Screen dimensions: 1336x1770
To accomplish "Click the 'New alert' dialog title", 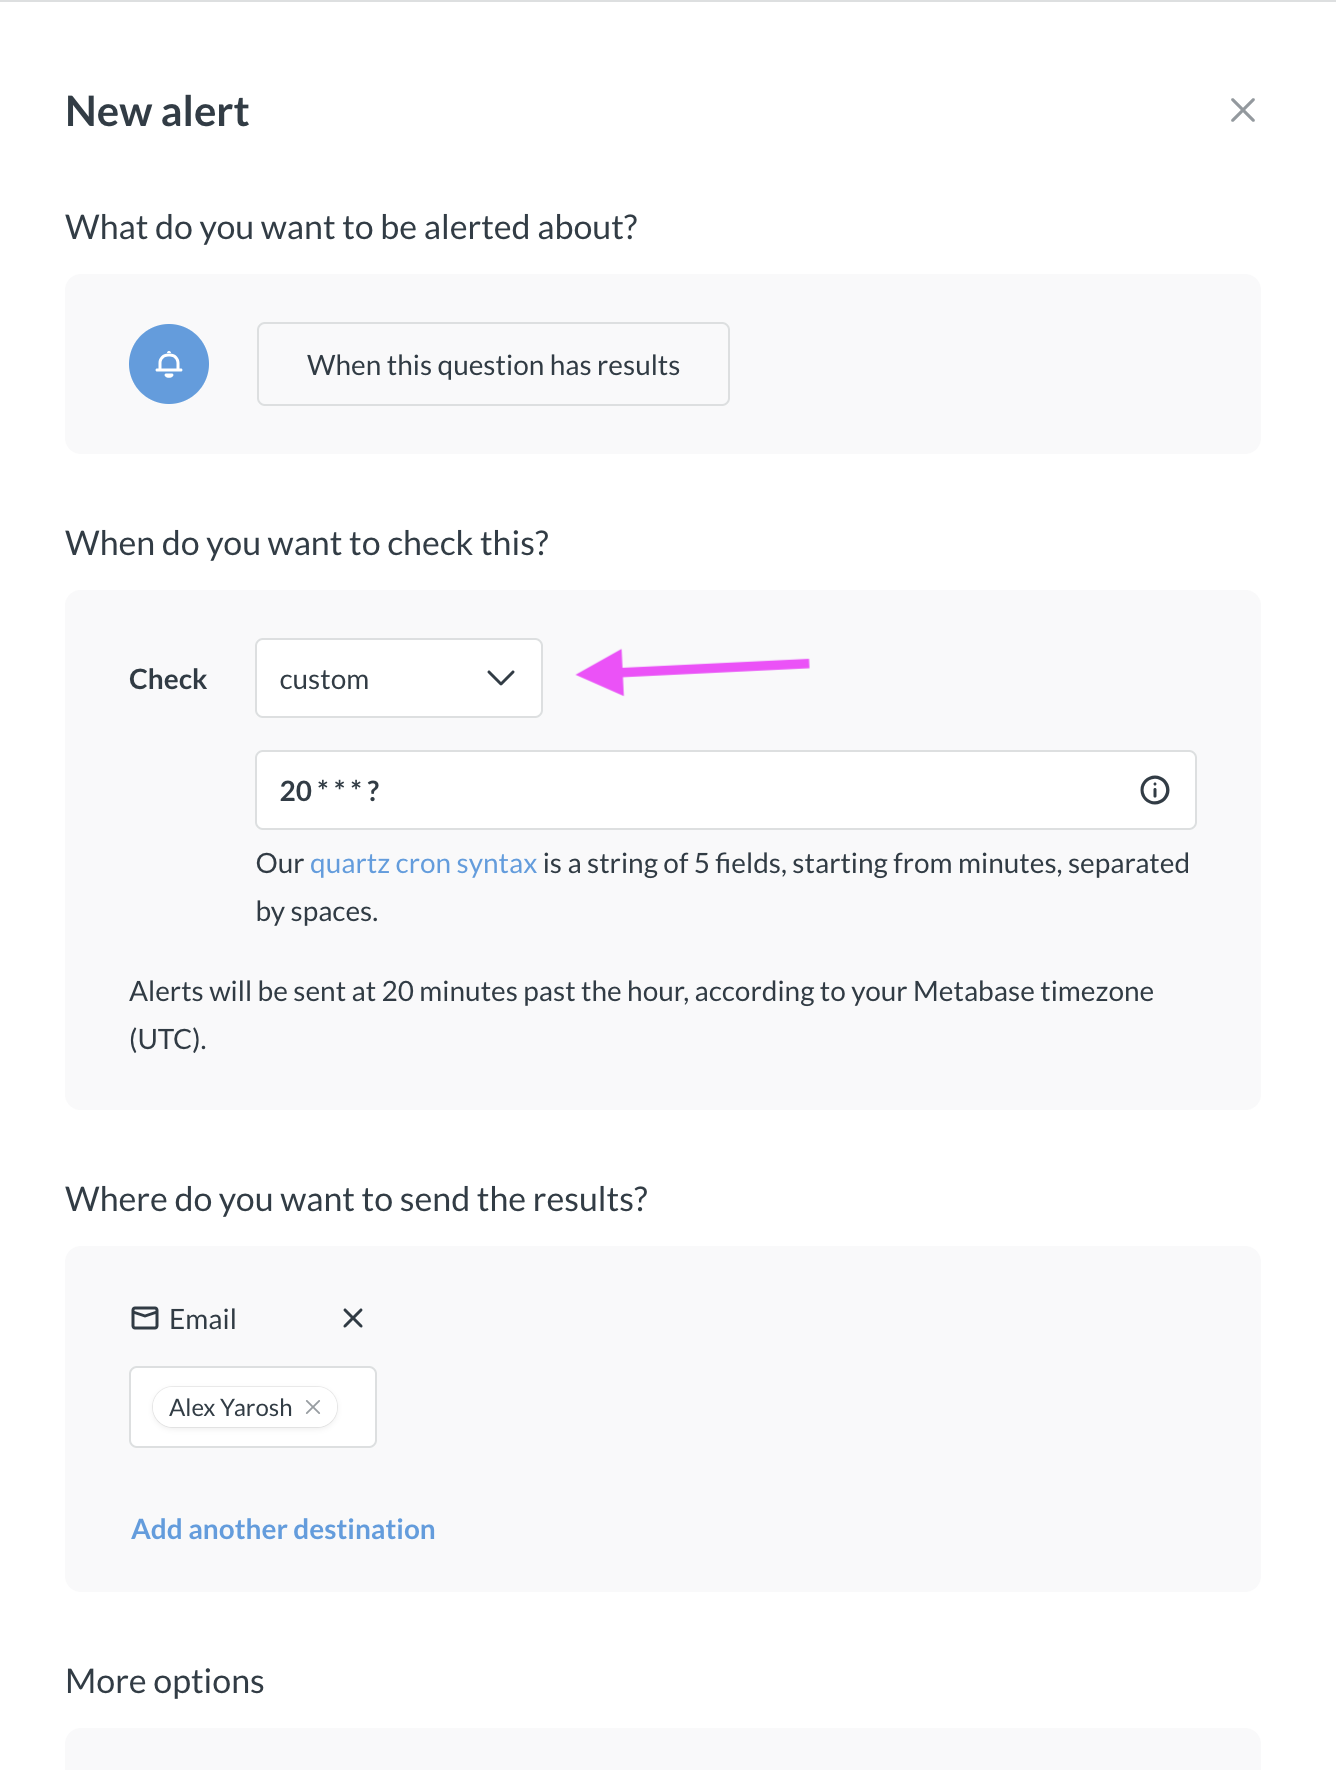I will point(158,111).
